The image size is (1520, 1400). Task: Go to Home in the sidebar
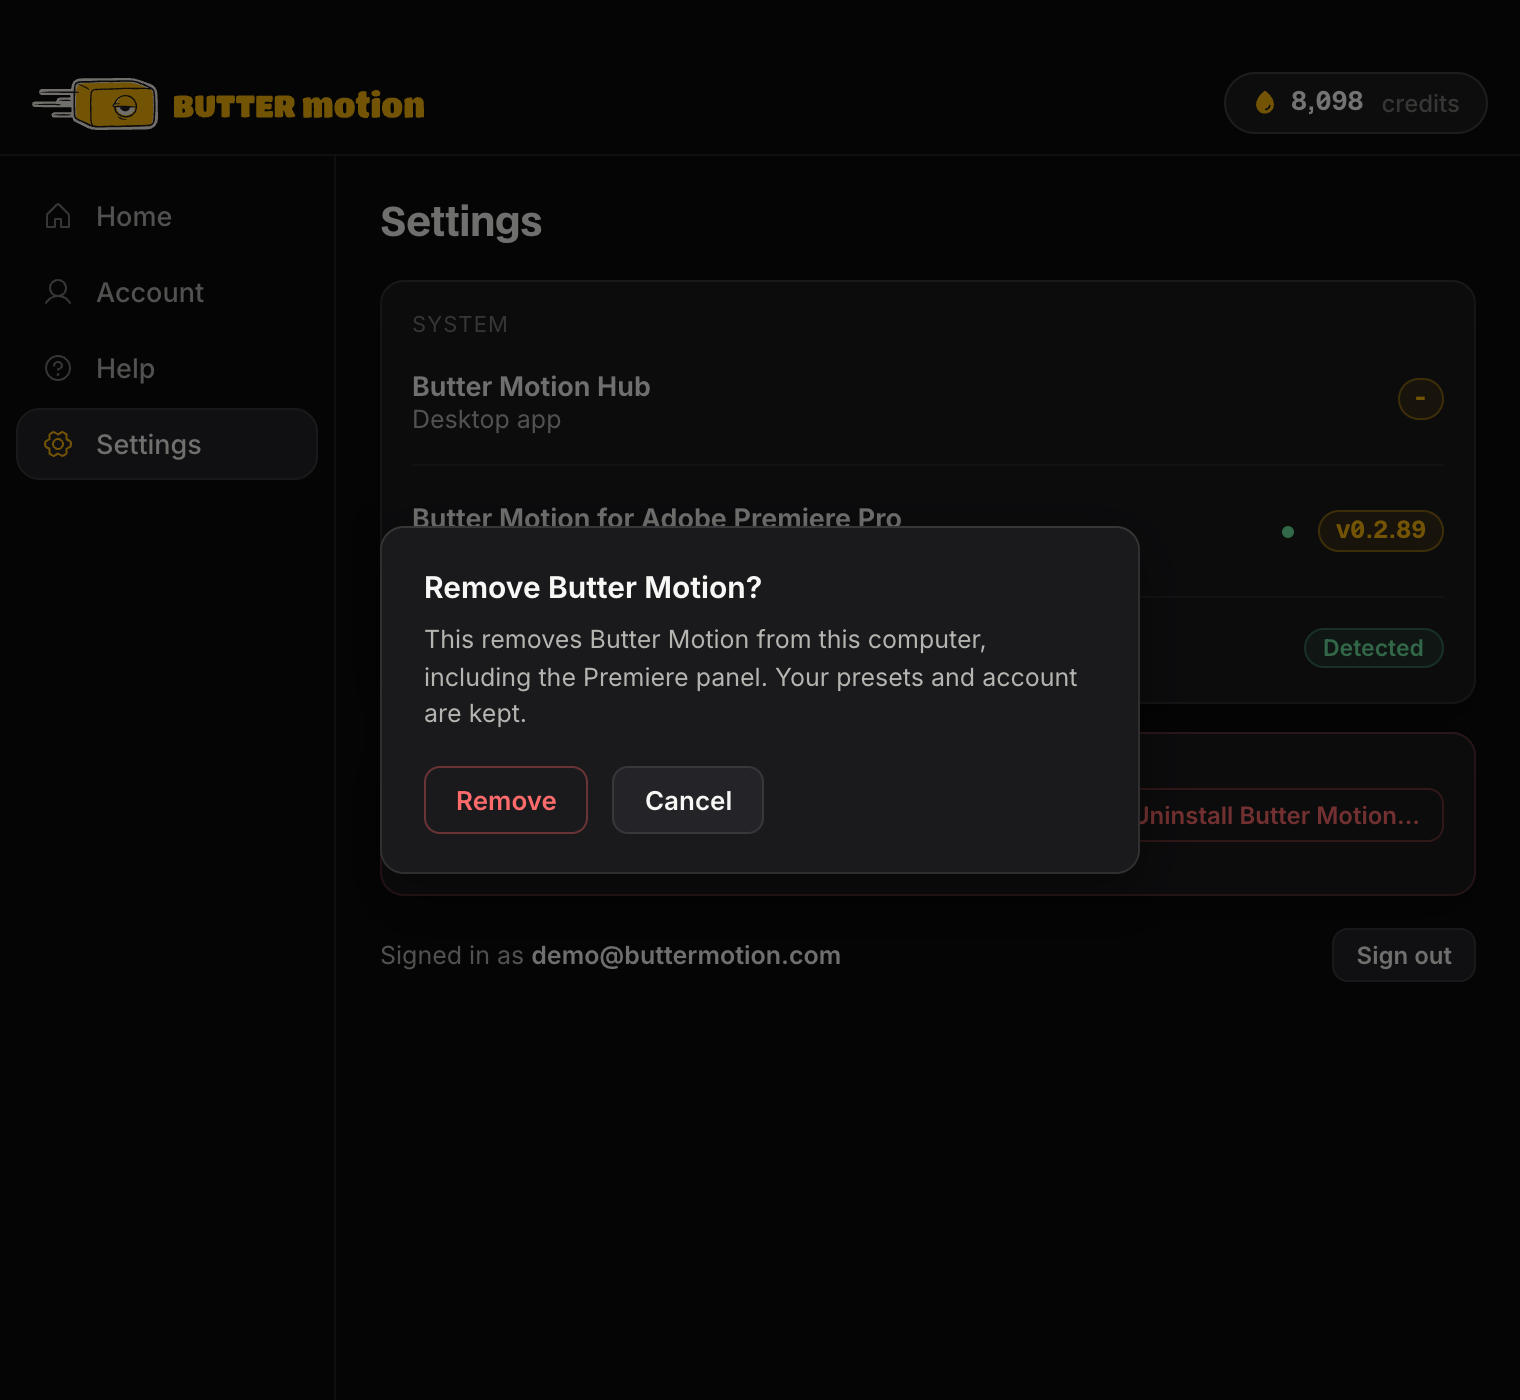pyautogui.click(x=167, y=216)
